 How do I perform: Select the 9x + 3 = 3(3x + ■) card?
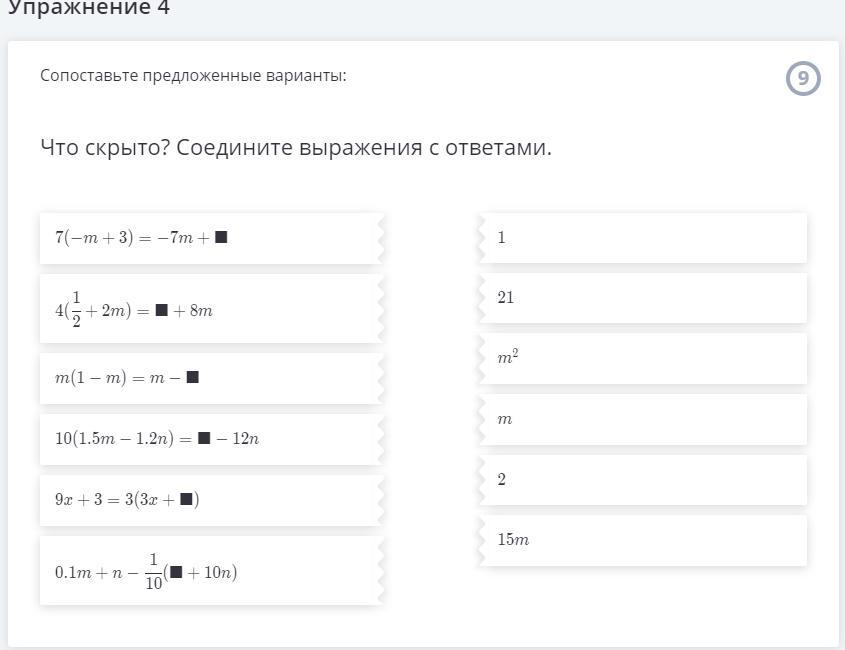click(212, 500)
